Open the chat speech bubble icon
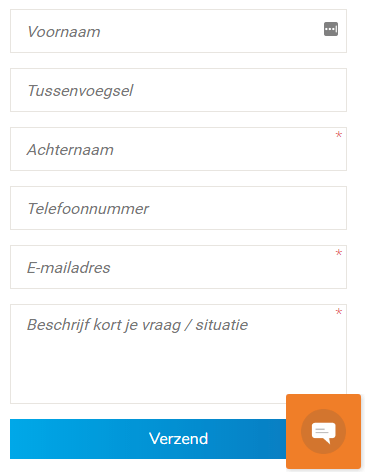The image size is (365, 472). (323, 432)
